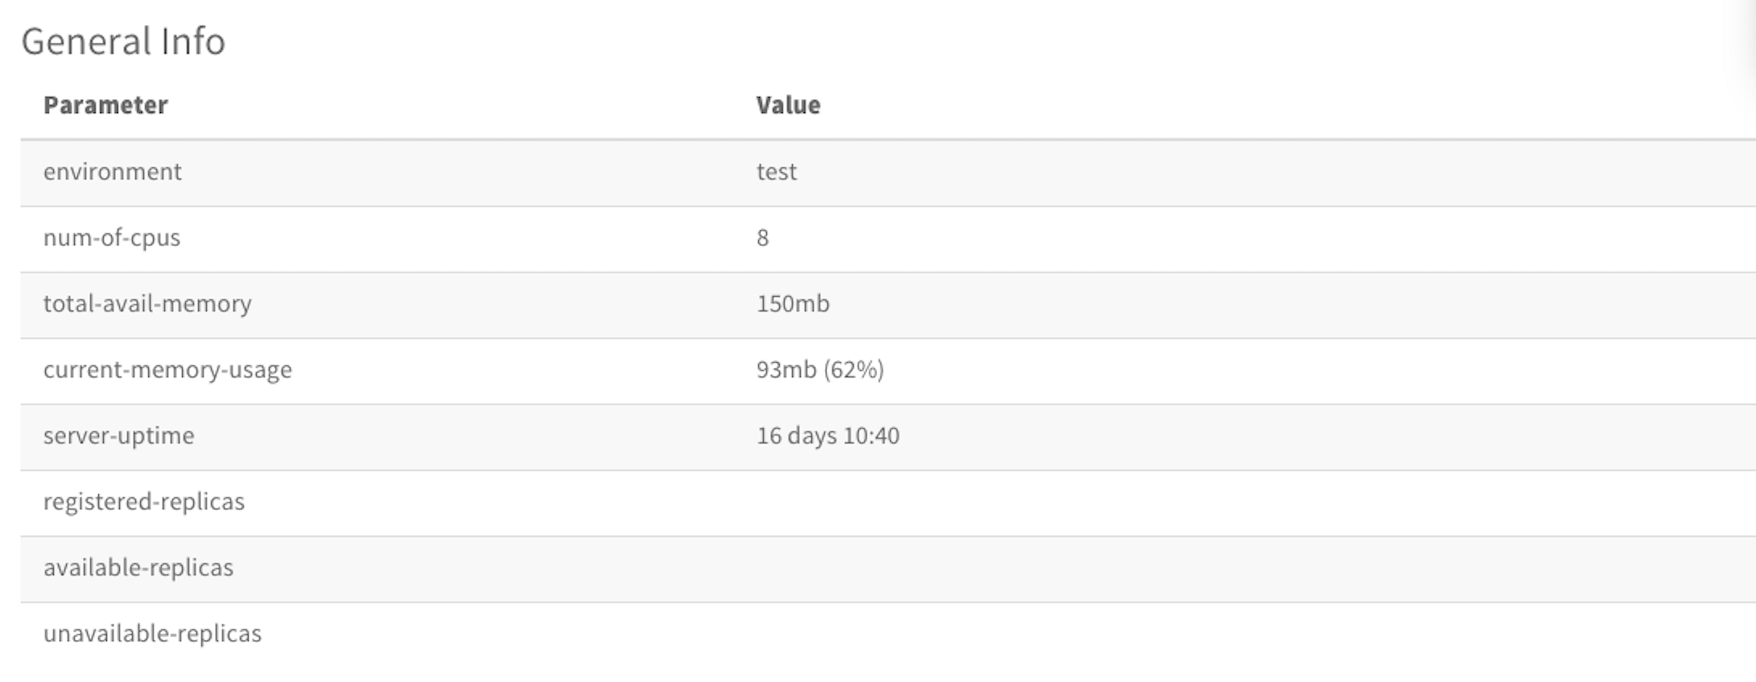Select the total-avail-memory parameter cell
The image size is (1756, 682).
(147, 304)
